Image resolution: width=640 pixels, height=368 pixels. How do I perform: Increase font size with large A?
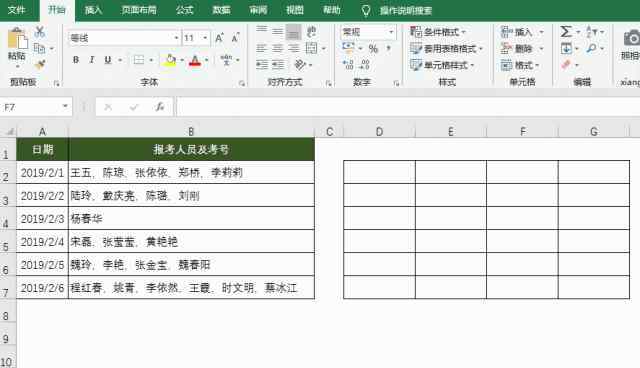219,38
